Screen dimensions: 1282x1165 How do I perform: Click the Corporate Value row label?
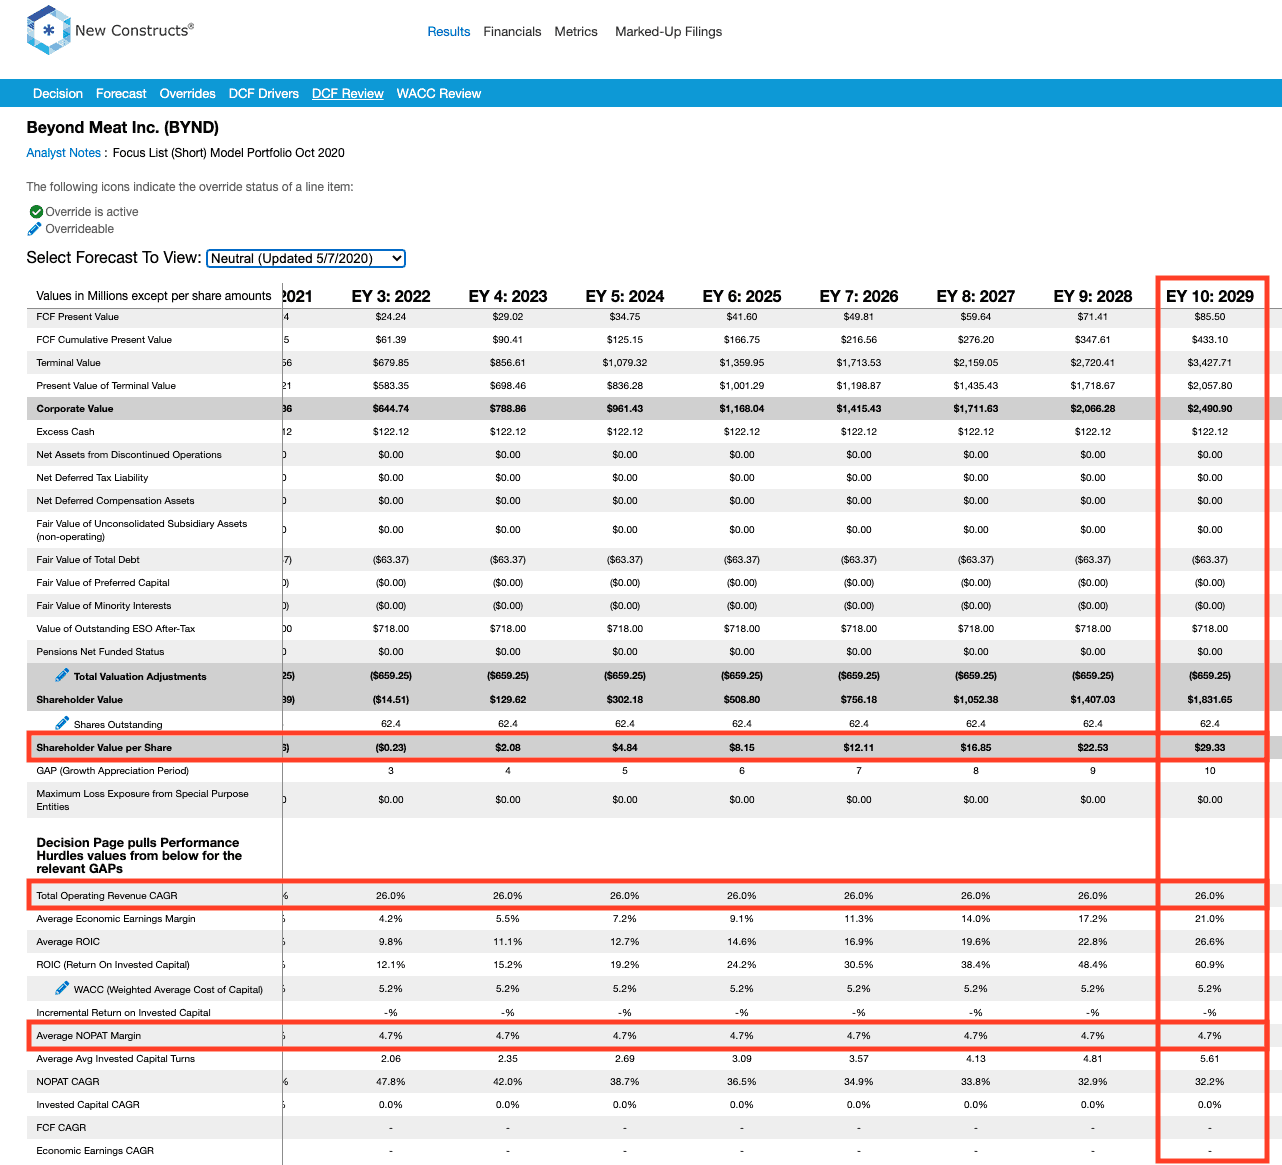(x=75, y=408)
